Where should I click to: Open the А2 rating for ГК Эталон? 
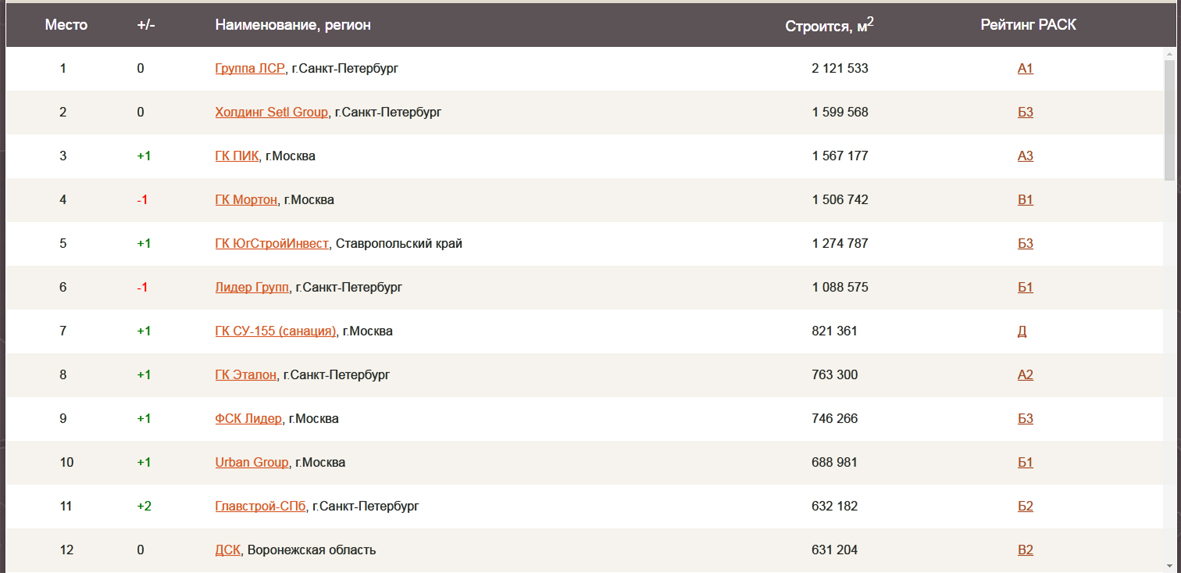click(x=1025, y=375)
